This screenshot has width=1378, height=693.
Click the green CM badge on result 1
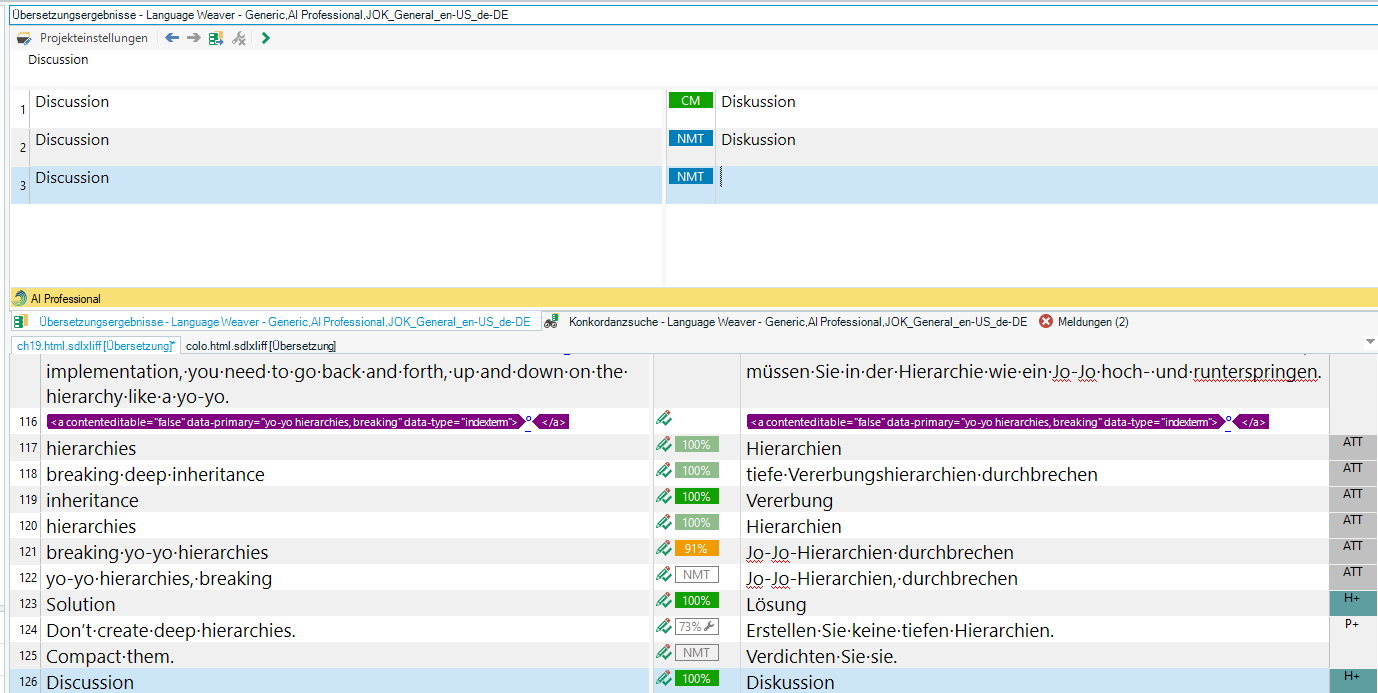(690, 101)
